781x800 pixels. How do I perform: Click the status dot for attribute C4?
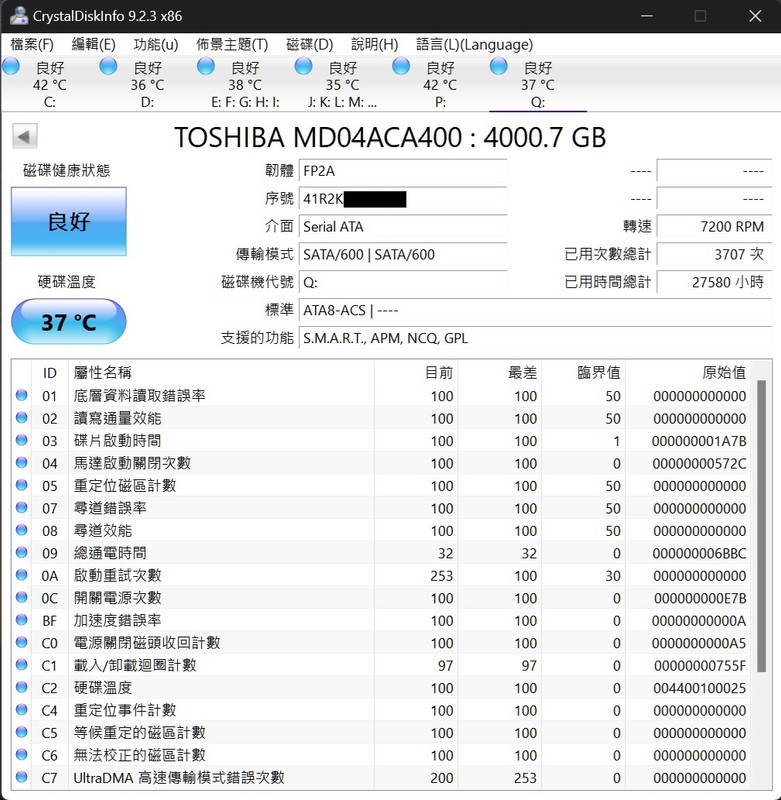click(21, 710)
